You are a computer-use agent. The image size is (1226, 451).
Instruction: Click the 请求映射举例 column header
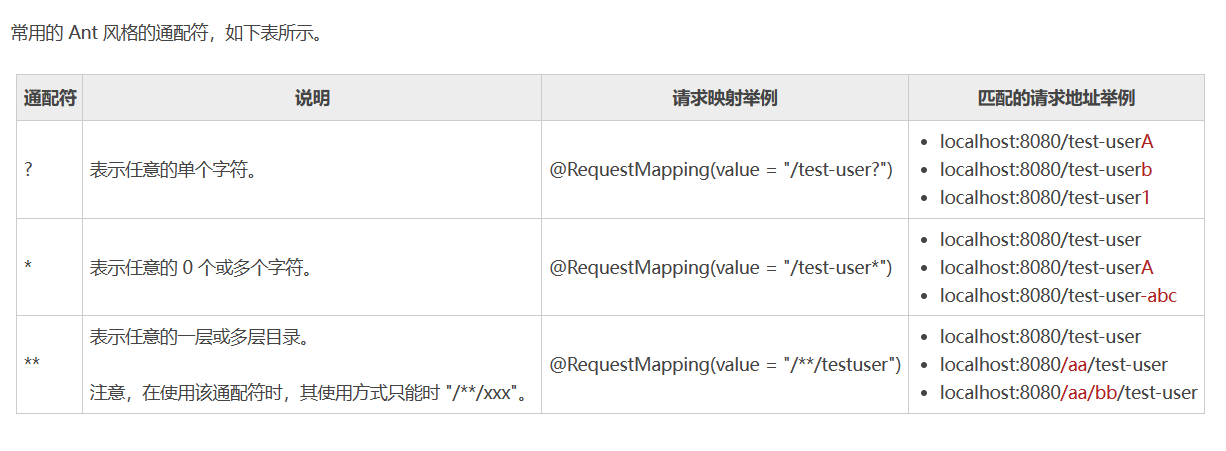(x=725, y=98)
